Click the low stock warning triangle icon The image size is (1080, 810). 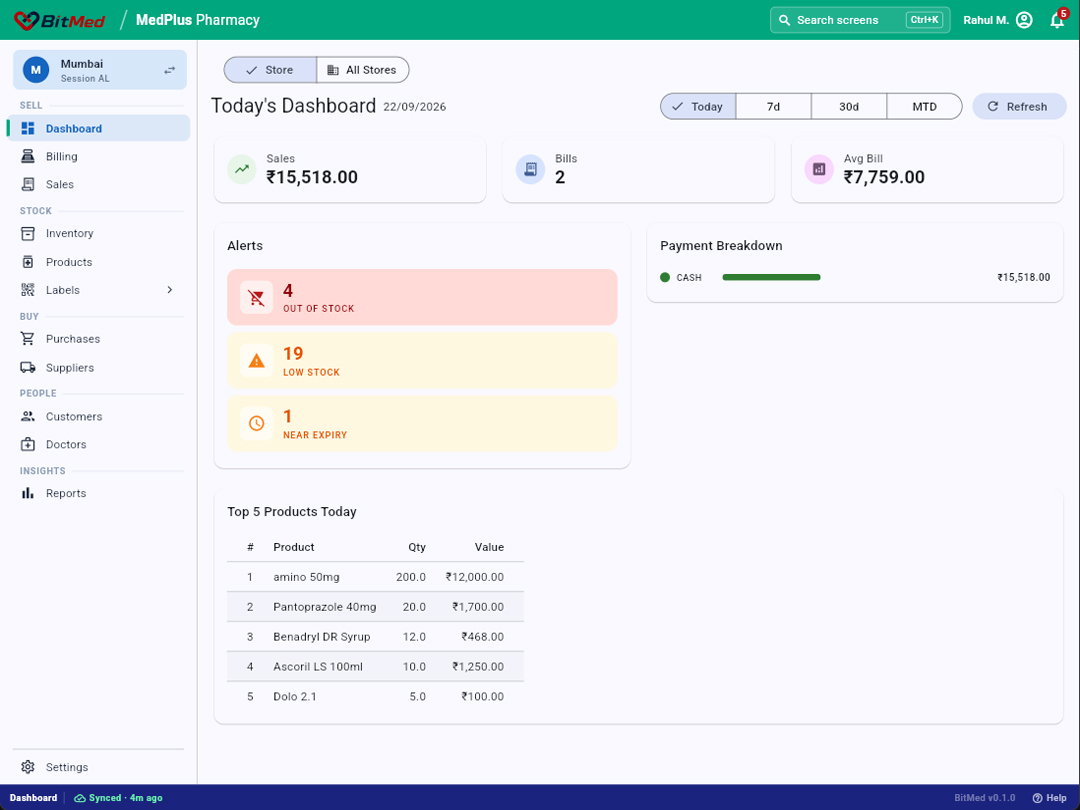(256, 360)
